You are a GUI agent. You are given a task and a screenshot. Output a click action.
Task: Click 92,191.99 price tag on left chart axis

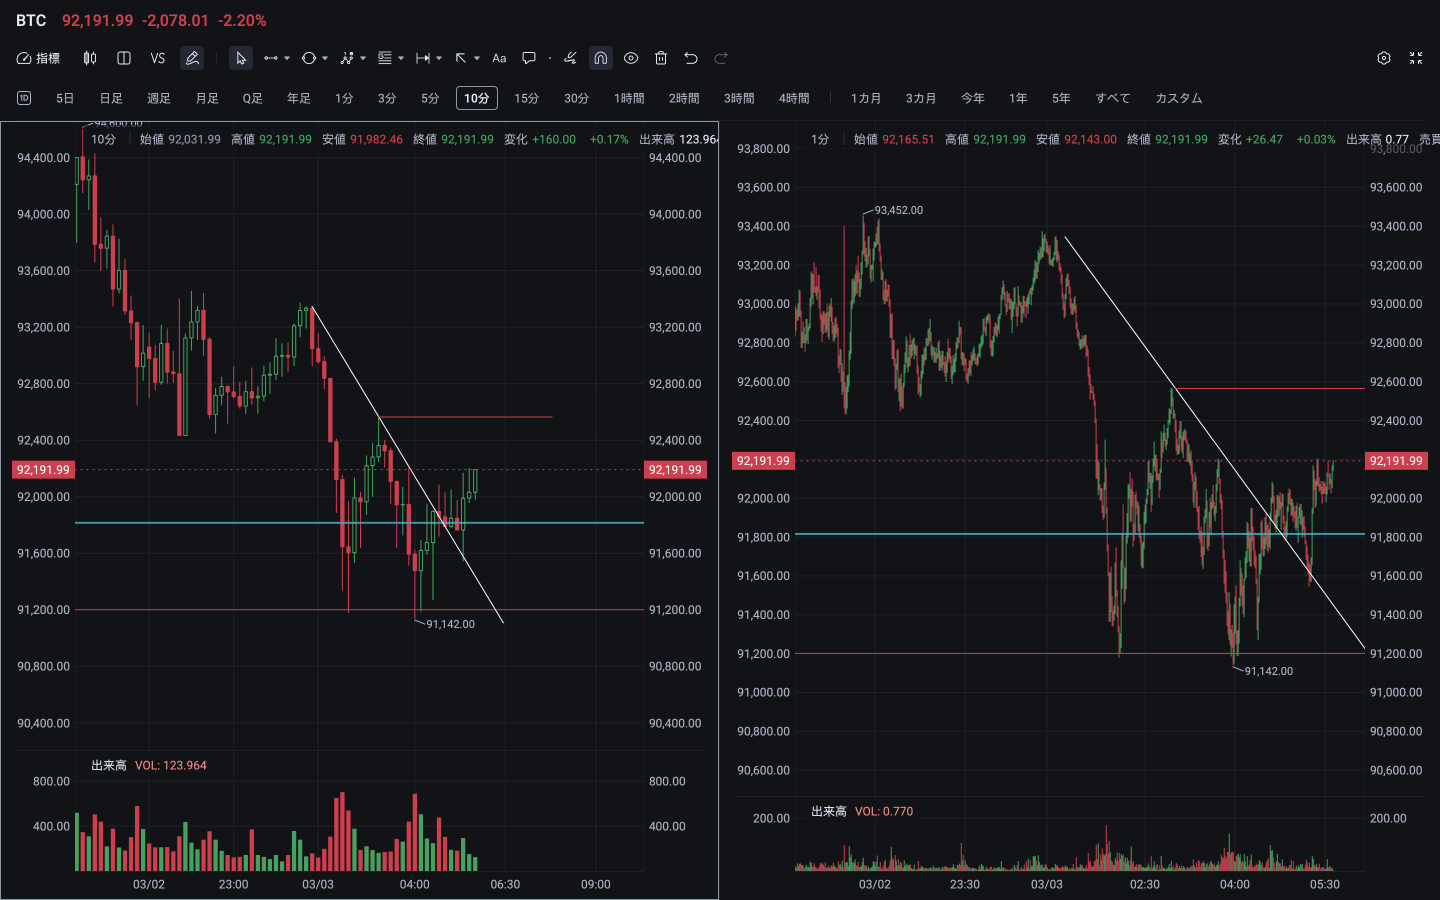point(44,469)
